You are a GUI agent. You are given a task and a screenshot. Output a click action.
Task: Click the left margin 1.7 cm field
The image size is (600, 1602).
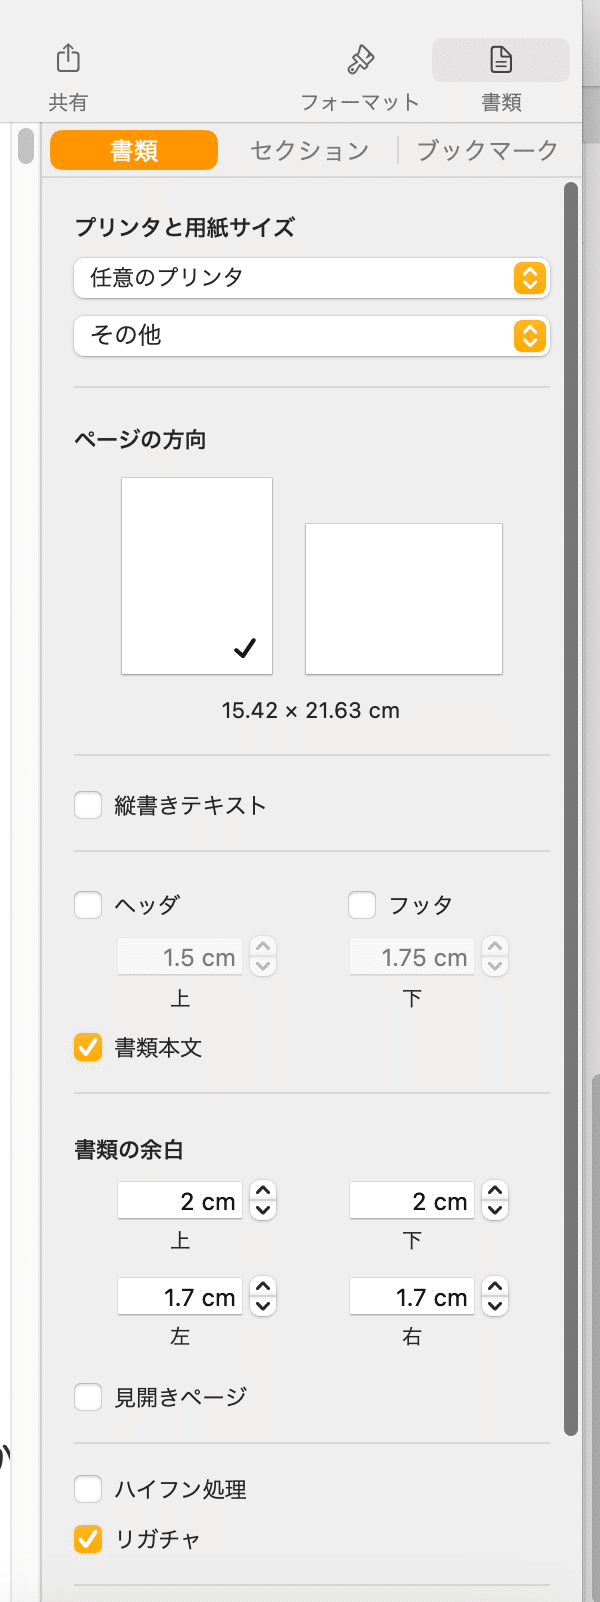click(180, 1297)
